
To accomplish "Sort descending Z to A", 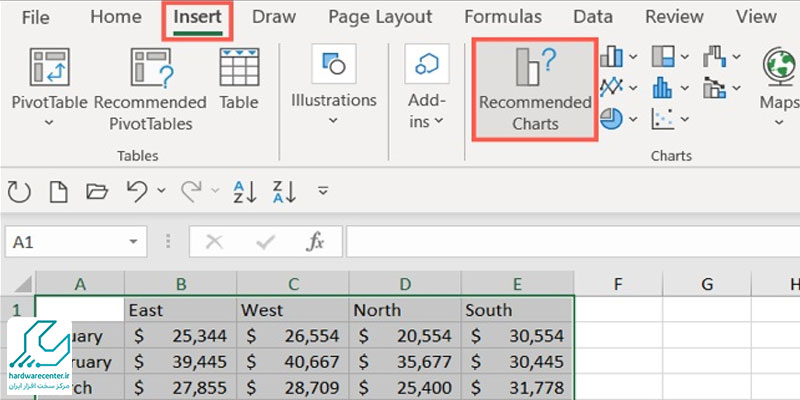I will (x=284, y=192).
